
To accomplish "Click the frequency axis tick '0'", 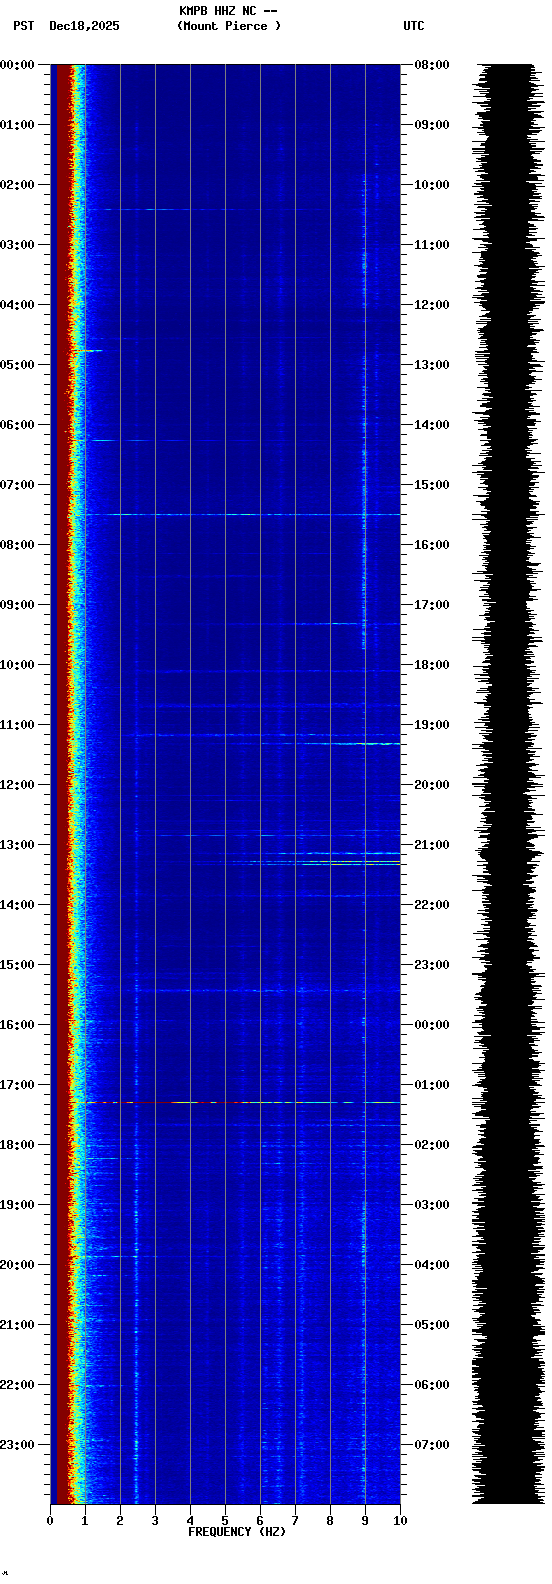I will tap(50, 1521).
